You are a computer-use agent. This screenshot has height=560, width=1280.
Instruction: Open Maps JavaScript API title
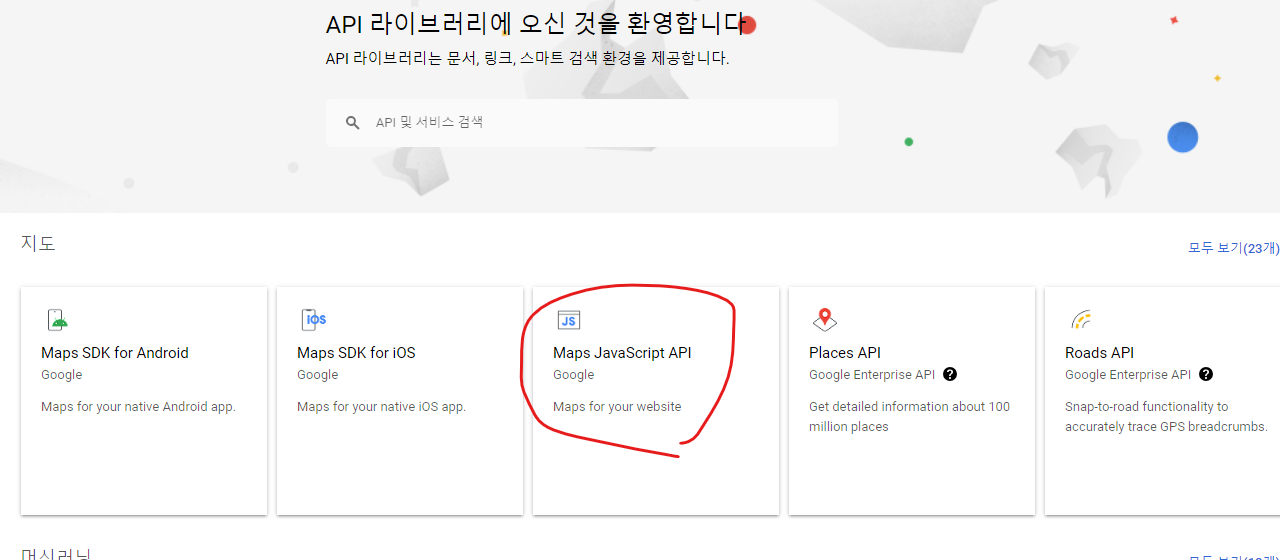tap(622, 353)
